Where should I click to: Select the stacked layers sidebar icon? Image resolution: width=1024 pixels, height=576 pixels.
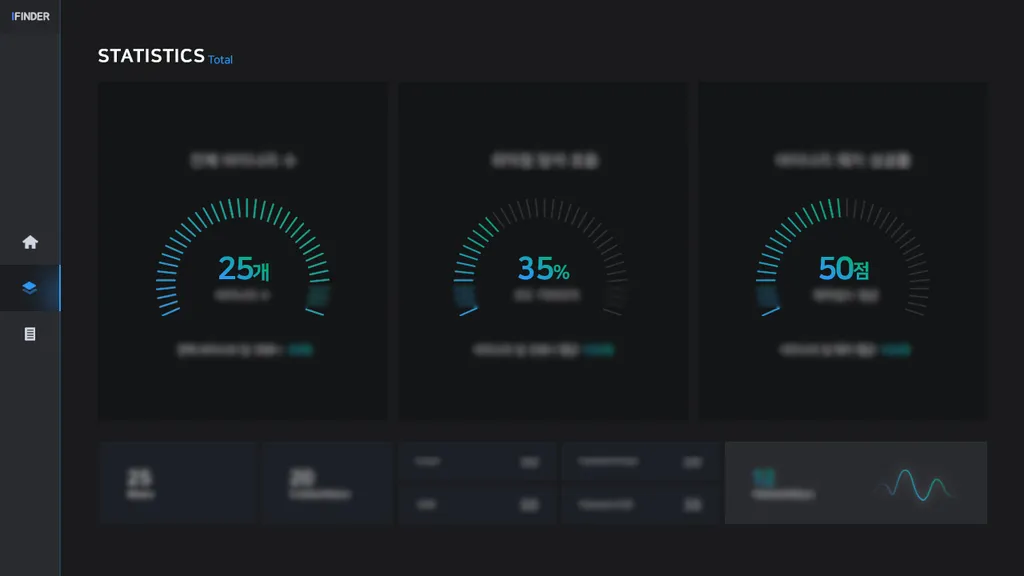29,288
